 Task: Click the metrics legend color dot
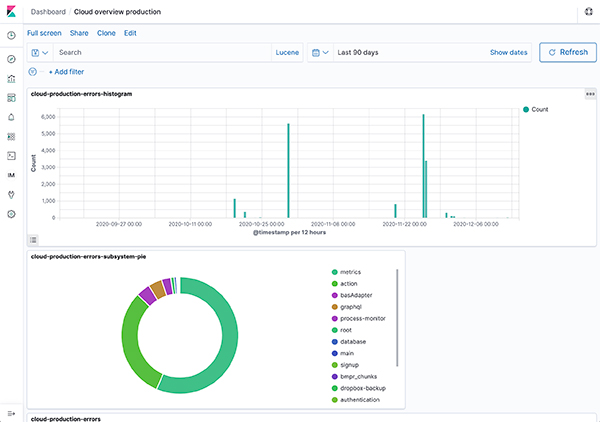(x=333, y=272)
